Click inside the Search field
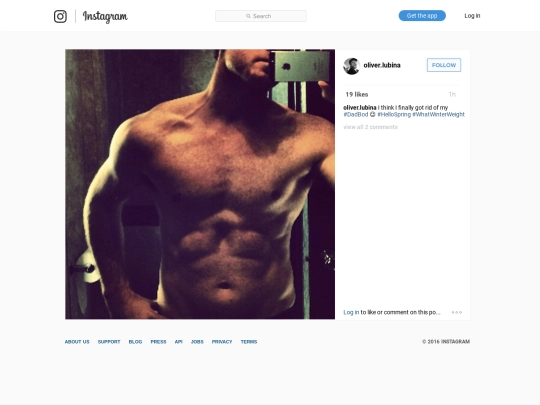The height and width of the screenshot is (405, 540). click(x=261, y=16)
